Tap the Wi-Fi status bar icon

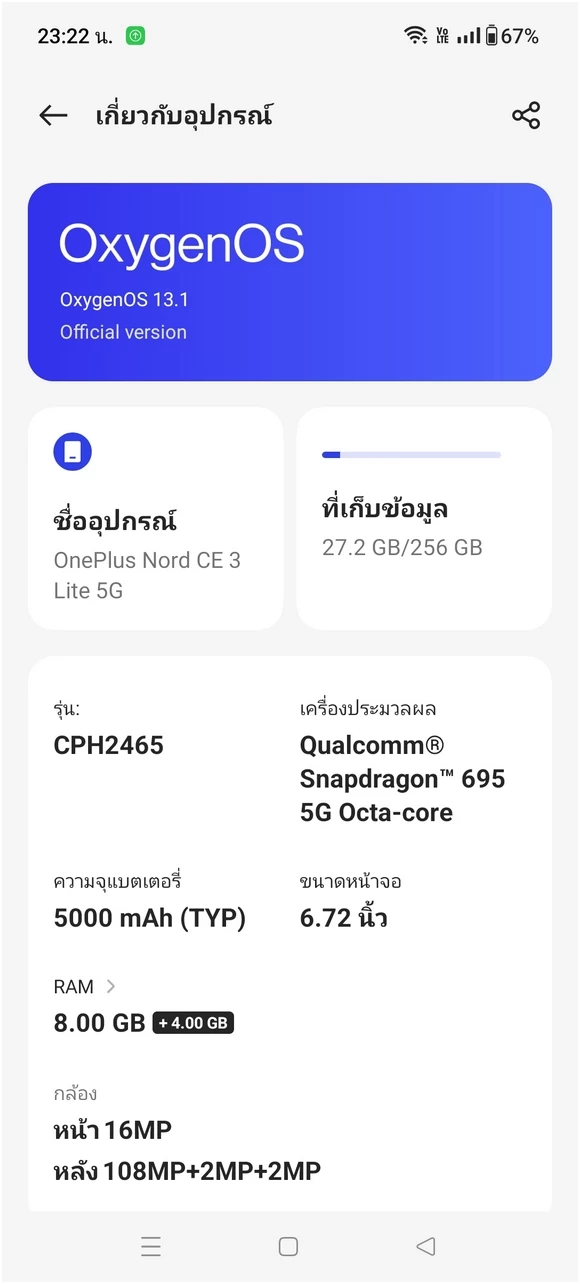tap(416, 36)
